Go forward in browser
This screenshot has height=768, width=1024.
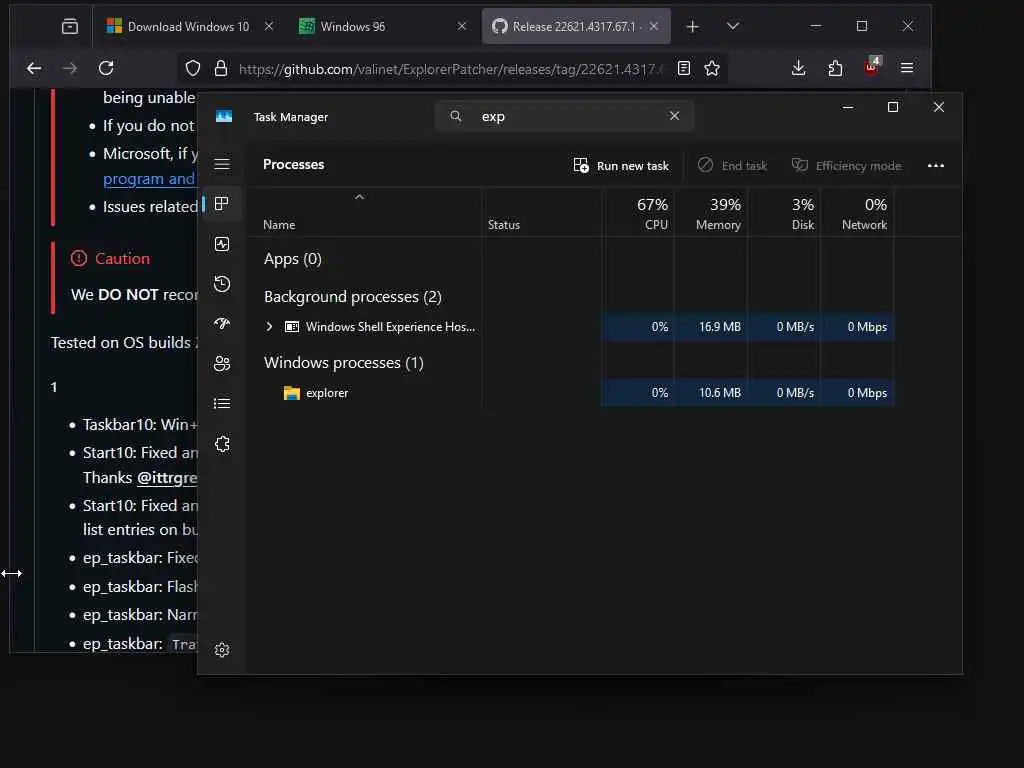[70, 68]
